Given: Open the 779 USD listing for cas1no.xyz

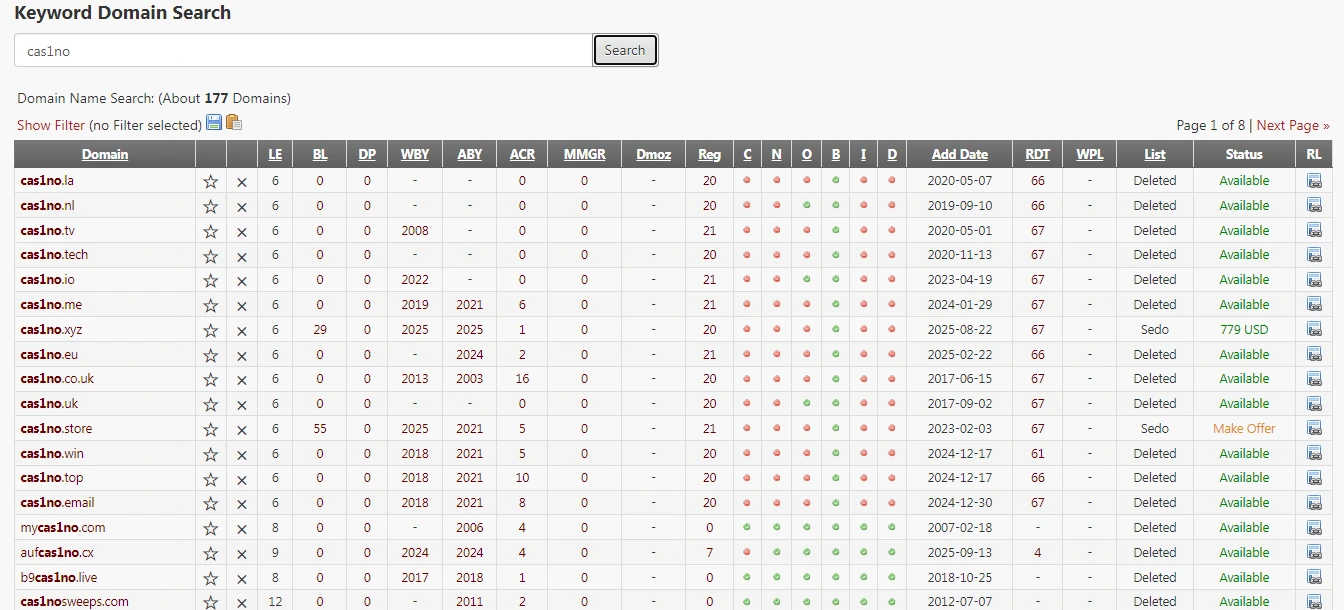Looking at the screenshot, I should [1244, 330].
